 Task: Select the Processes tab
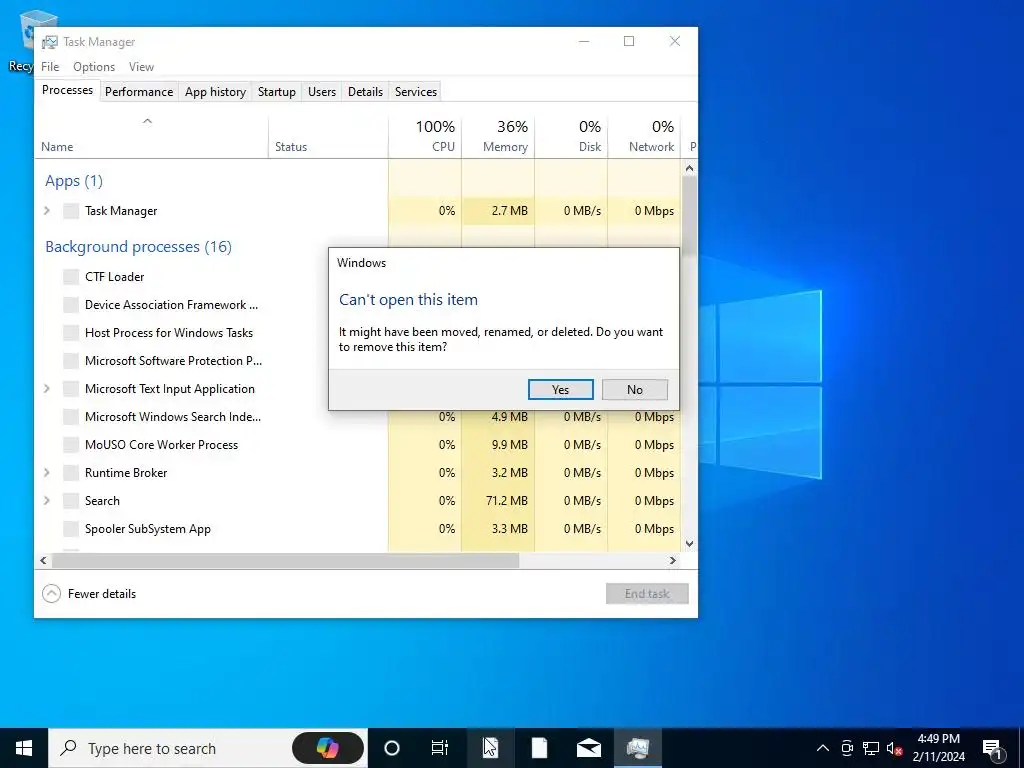click(x=67, y=90)
